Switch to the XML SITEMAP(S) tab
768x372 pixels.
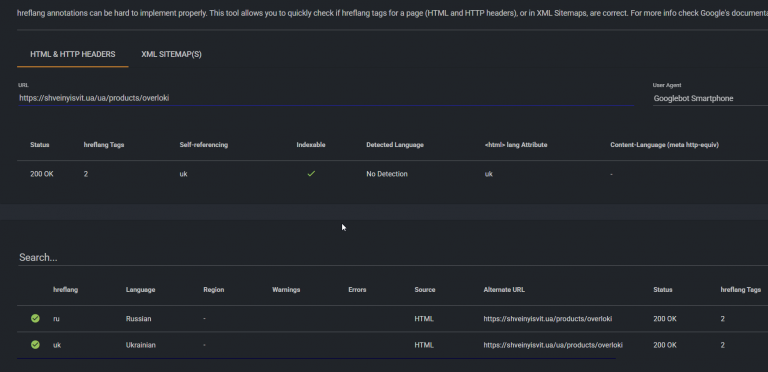point(171,54)
